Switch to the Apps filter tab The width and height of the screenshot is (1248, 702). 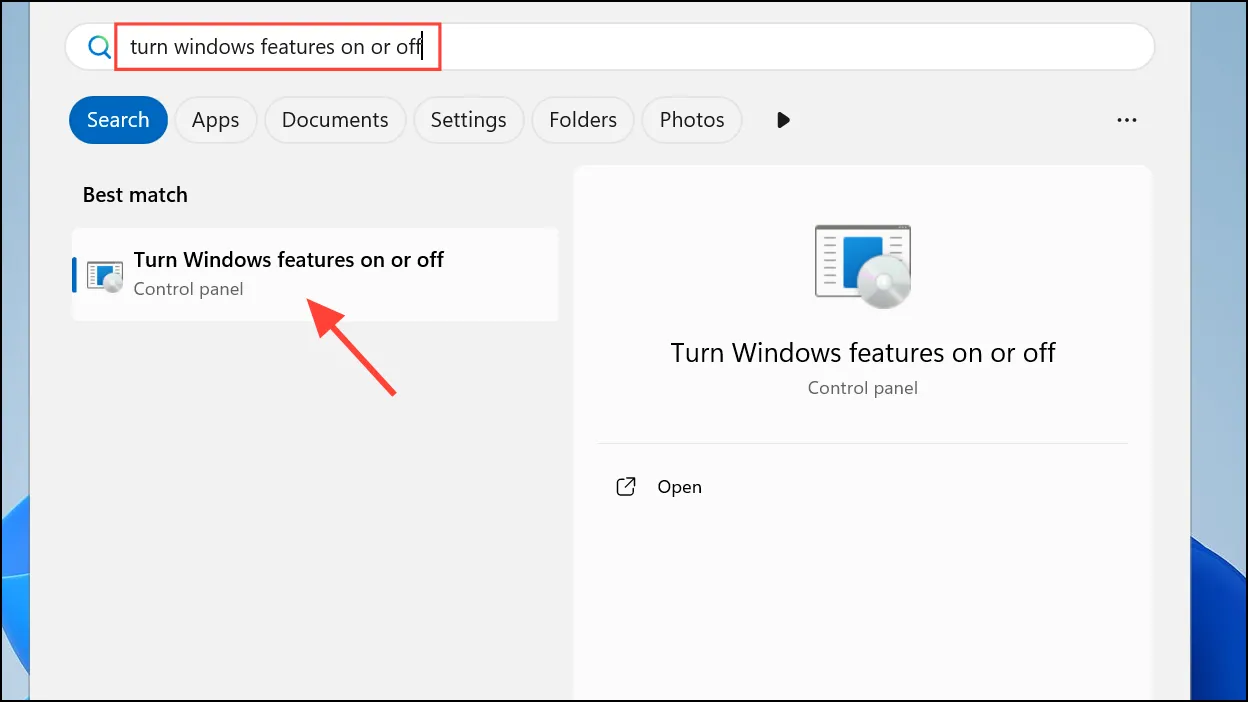coord(216,120)
